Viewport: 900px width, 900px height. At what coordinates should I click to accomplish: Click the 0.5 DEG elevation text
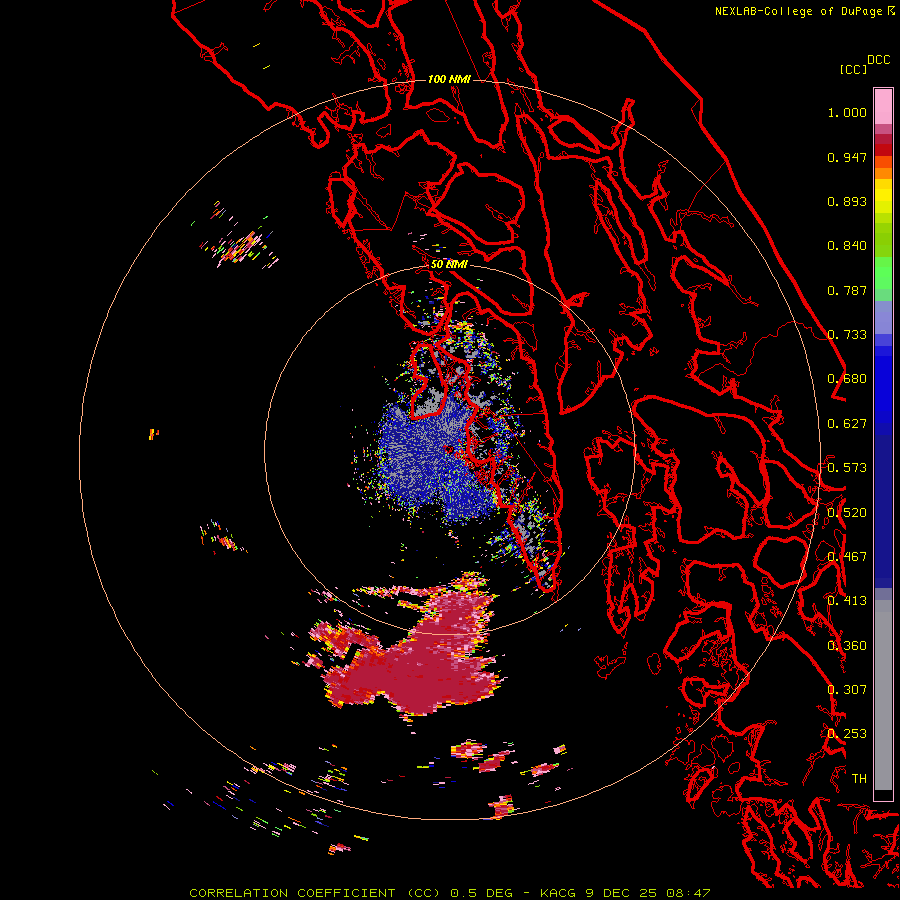click(482, 893)
